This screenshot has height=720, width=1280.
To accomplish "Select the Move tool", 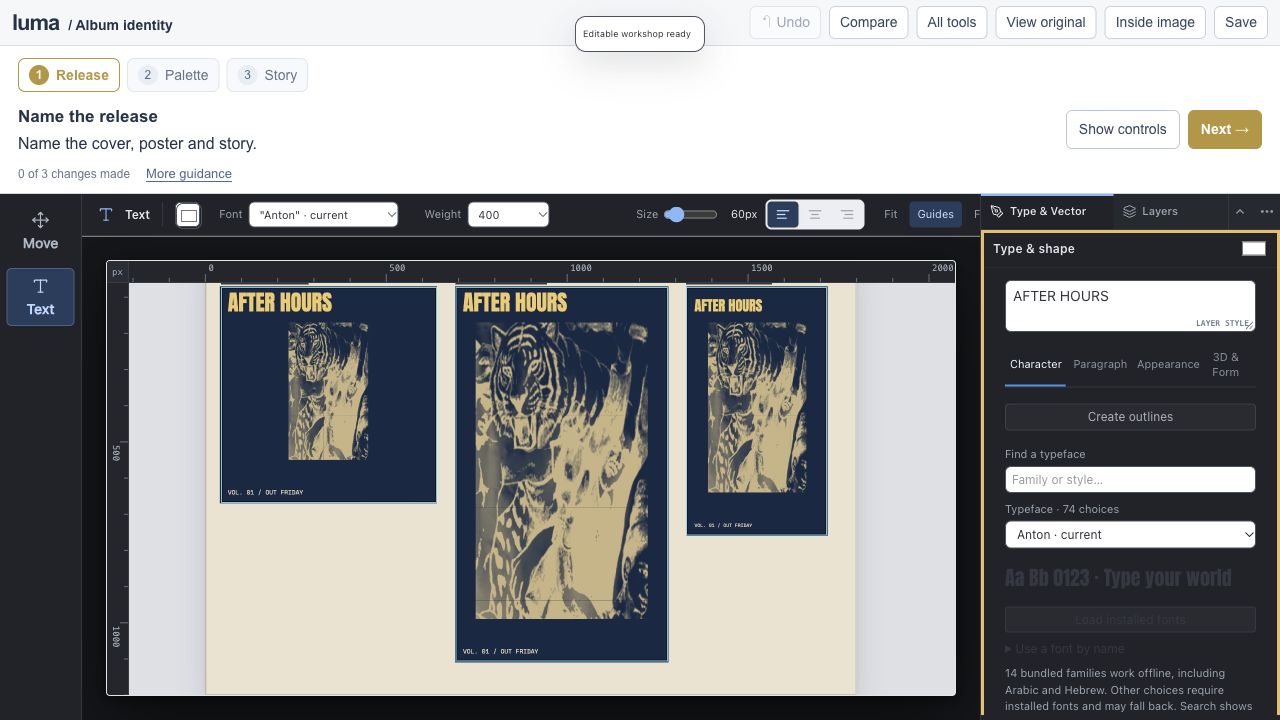I will pyautogui.click(x=40, y=230).
